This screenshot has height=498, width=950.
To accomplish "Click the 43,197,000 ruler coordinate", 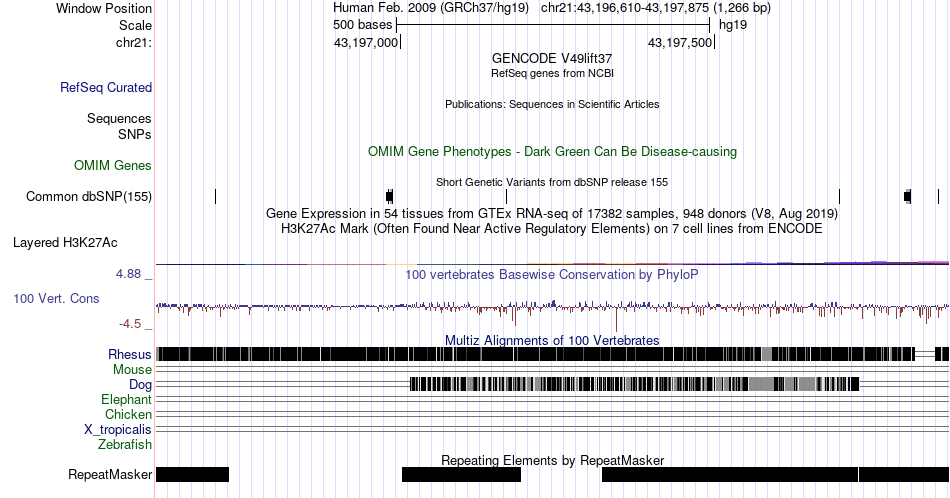I will pyautogui.click(x=366, y=42).
